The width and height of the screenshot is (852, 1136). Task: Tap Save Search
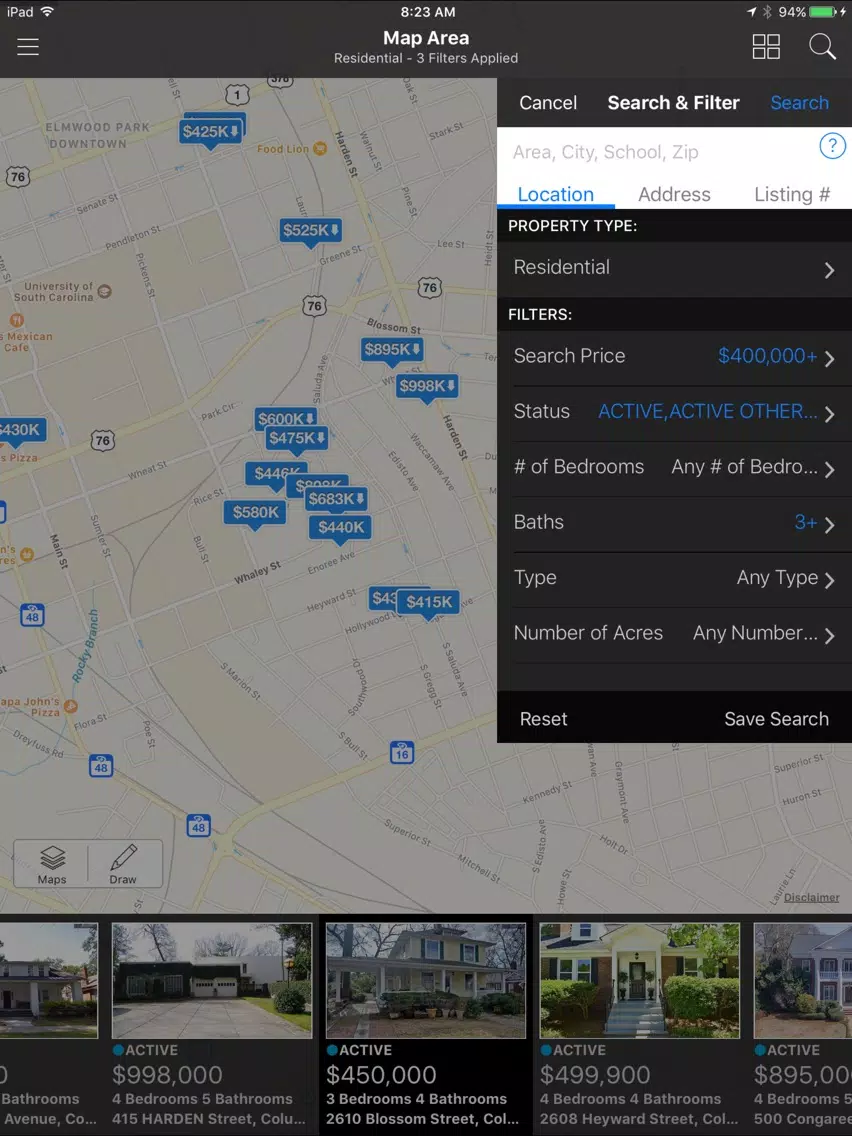coord(777,719)
